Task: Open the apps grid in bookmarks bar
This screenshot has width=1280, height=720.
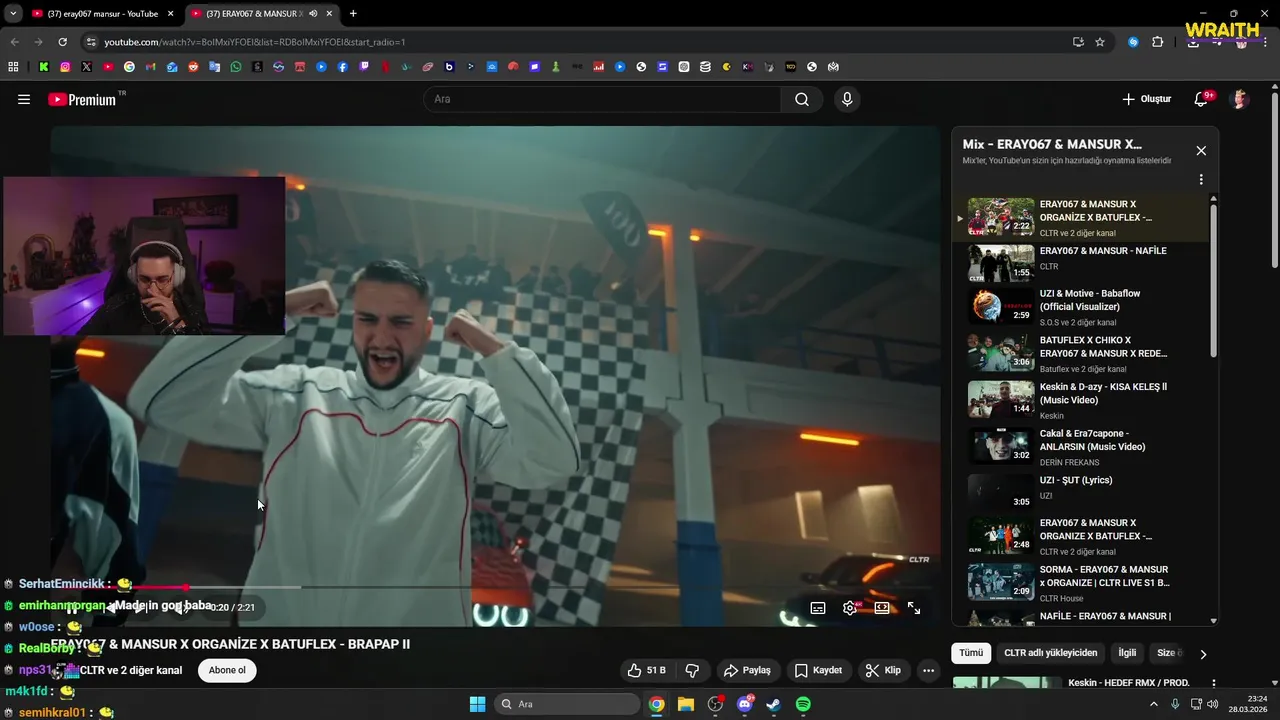Action: click(13, 67)
